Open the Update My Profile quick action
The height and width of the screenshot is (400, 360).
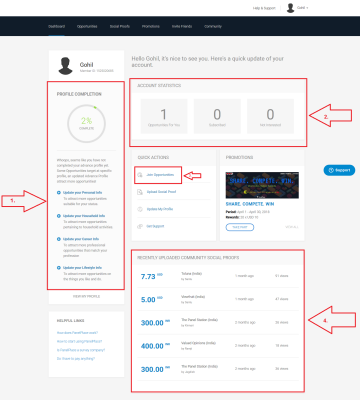click(x=160, y=209)
